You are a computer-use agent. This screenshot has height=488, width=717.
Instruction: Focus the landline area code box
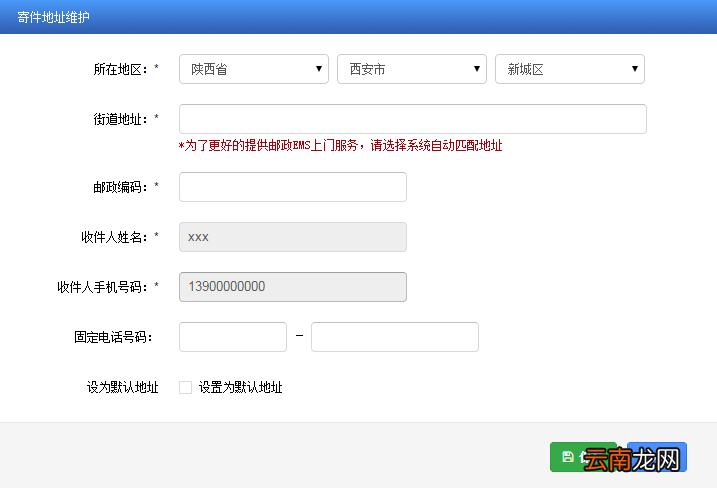[x=233, y=337]
